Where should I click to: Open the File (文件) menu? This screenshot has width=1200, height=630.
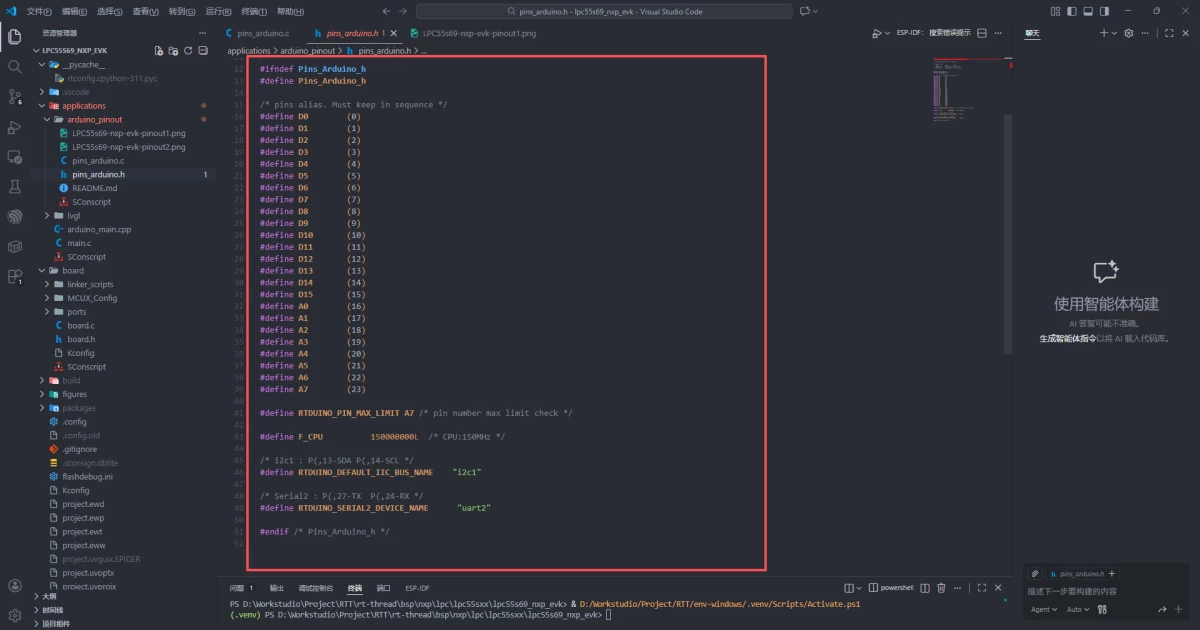pos(39,11)
